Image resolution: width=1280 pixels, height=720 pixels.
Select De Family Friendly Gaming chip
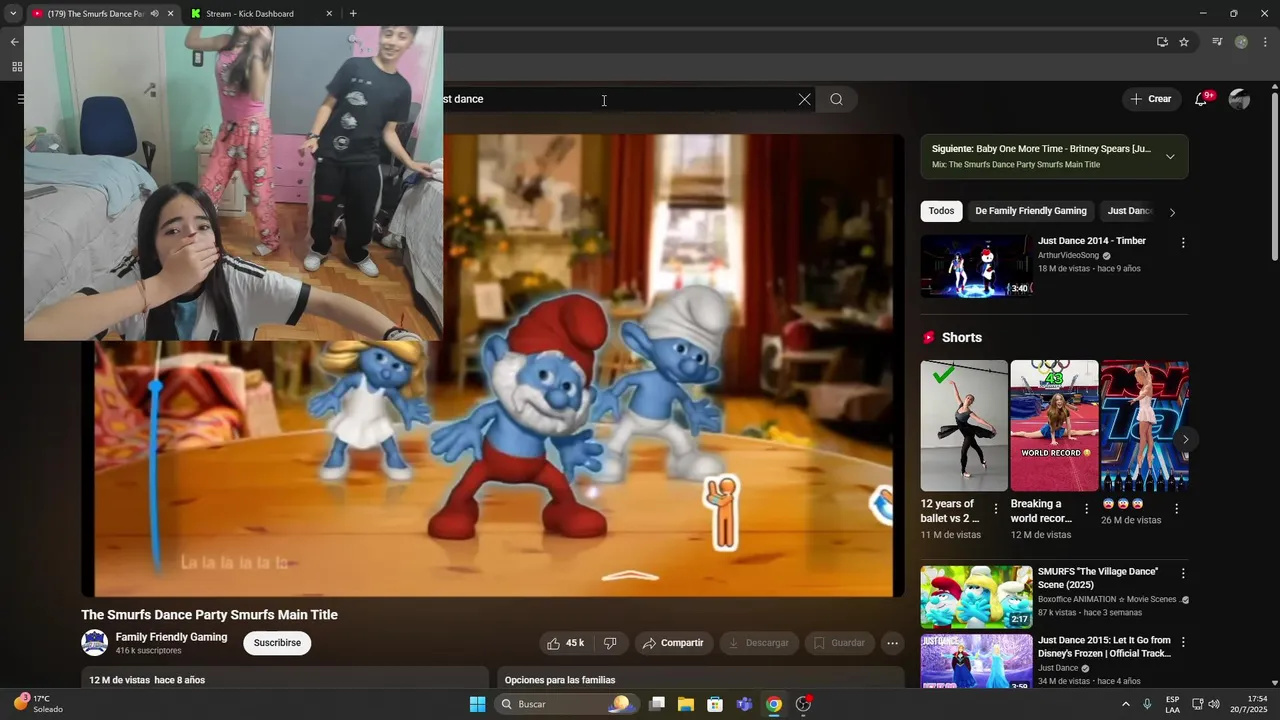pyautogui.click(x=1031, y=211)
